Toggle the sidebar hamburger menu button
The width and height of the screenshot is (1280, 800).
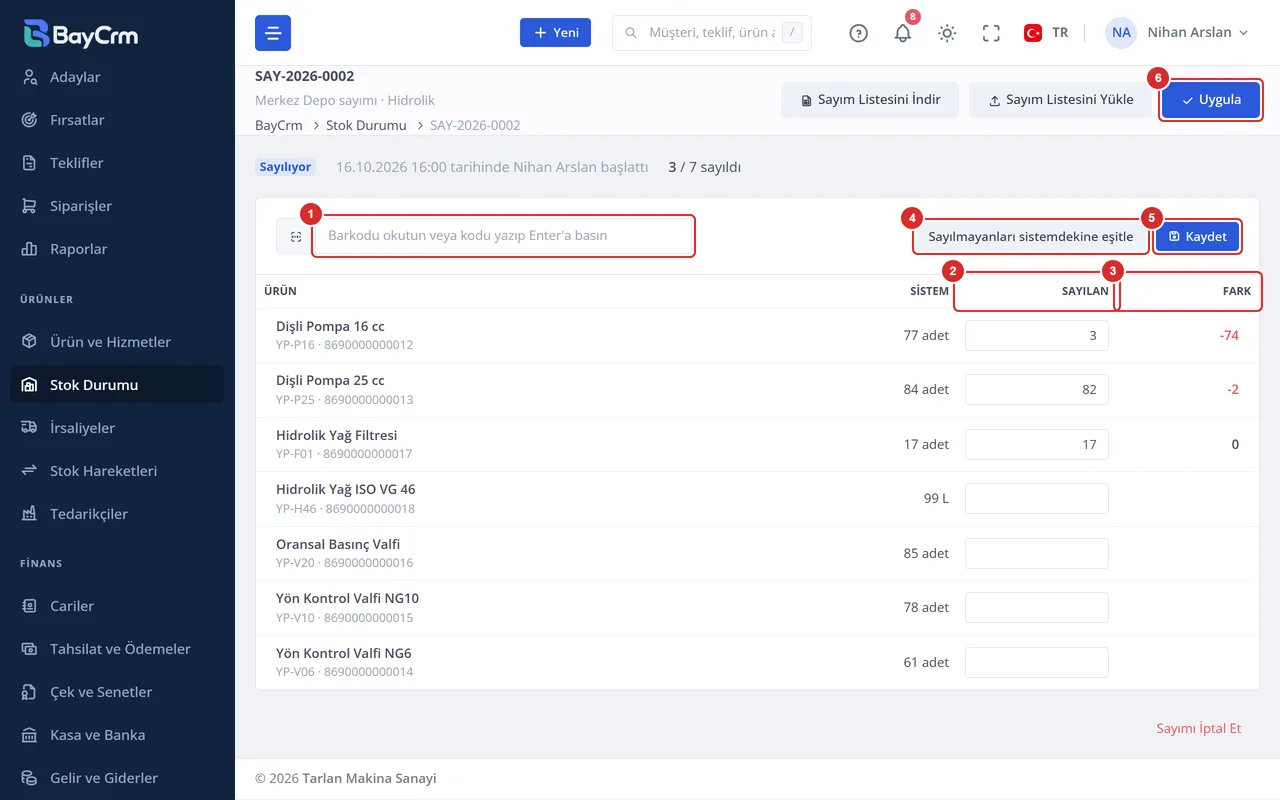click(x=273, y=33)
